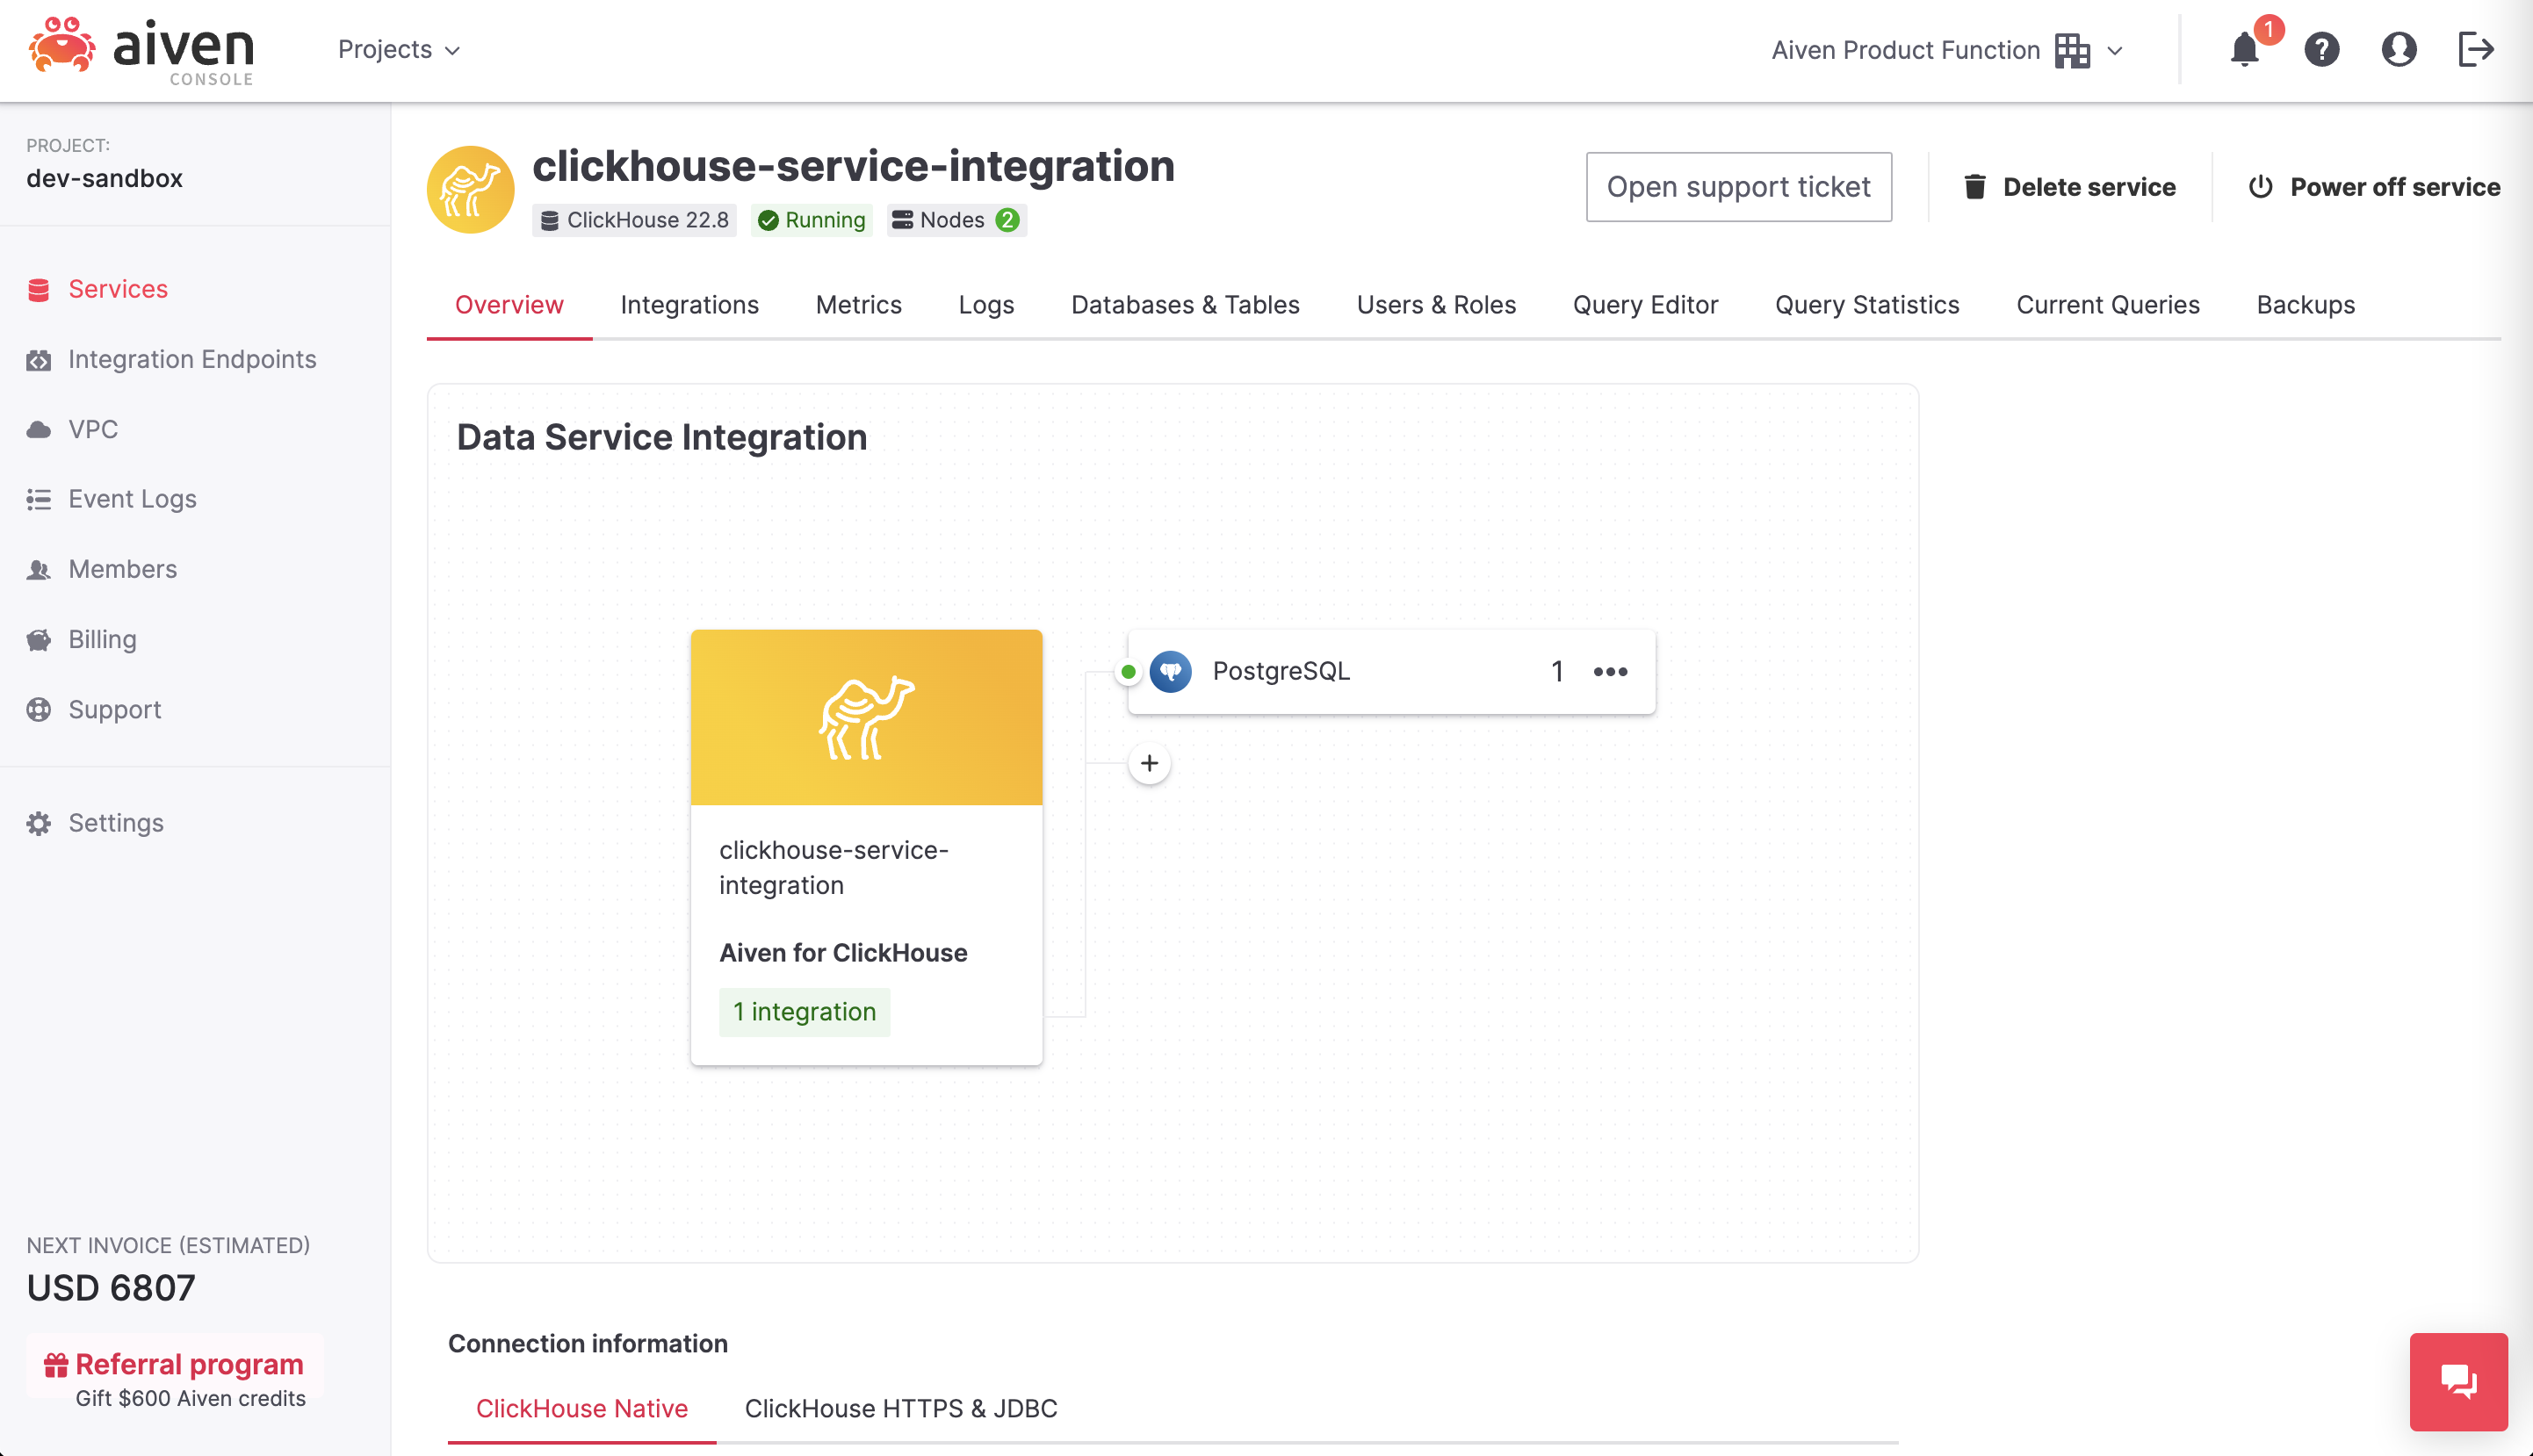2533x1456 pixels.
Task: Click the ClickHouse camel graphic on the service card
Action: click(x=866, y=717)
